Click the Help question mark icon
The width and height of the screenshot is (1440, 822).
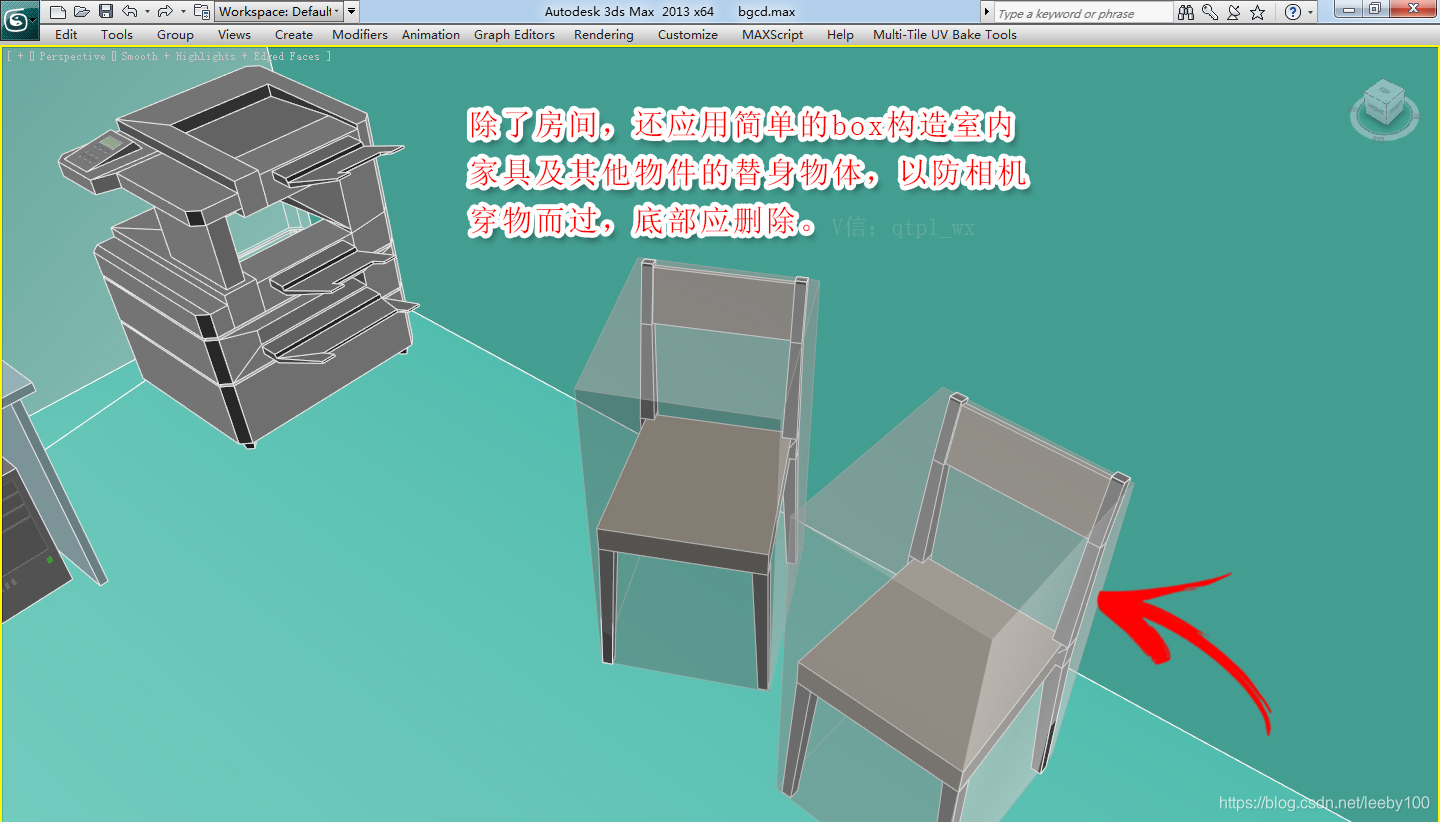click(1293, 13)
